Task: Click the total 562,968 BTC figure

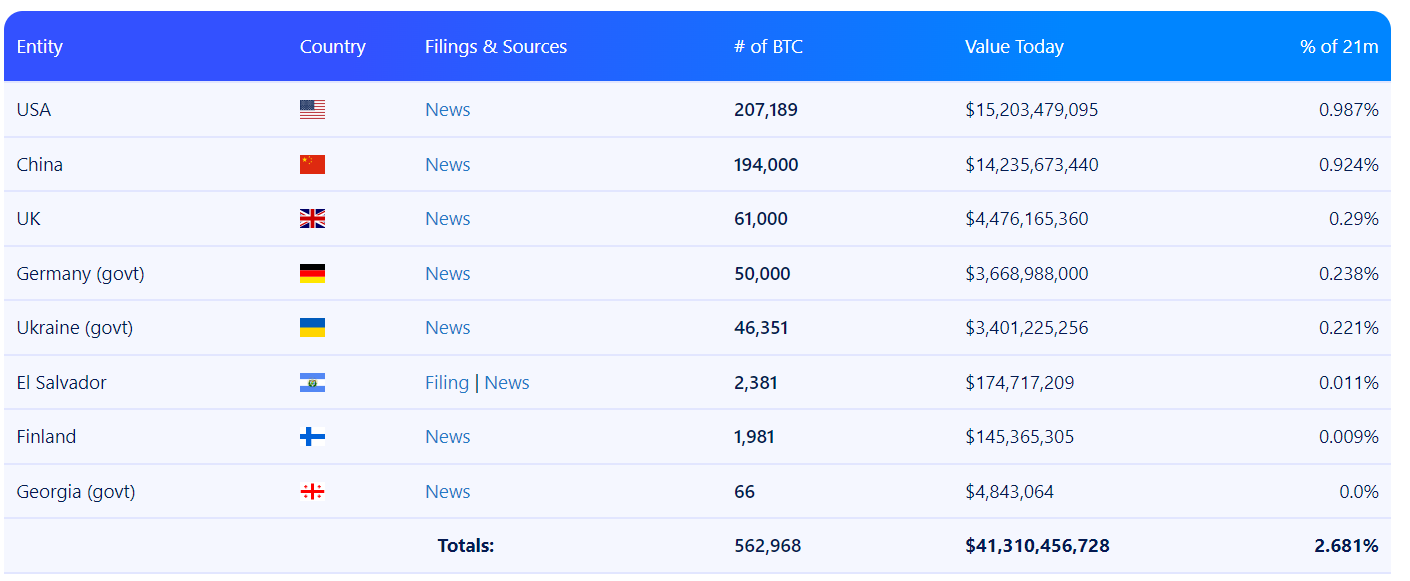Action: (x=768, y=546)
